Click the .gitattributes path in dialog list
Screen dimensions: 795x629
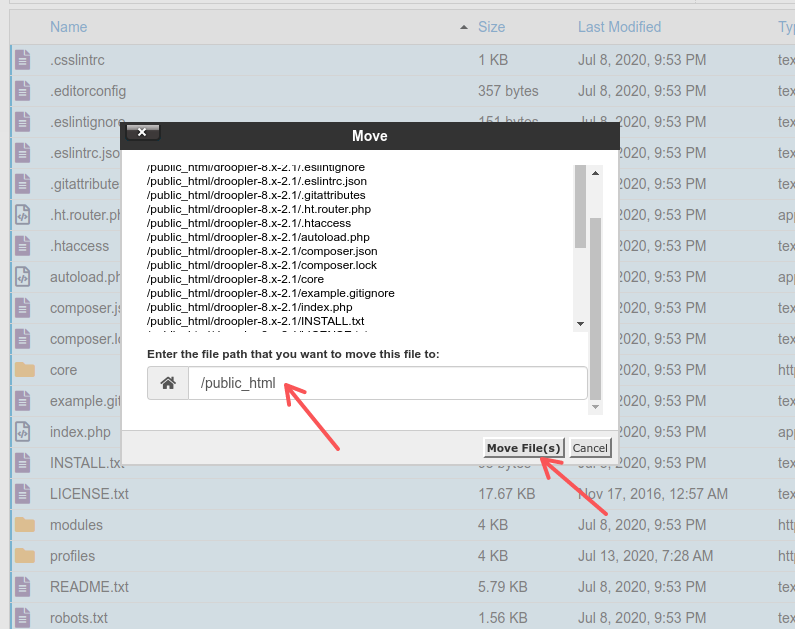pos(256,195)
